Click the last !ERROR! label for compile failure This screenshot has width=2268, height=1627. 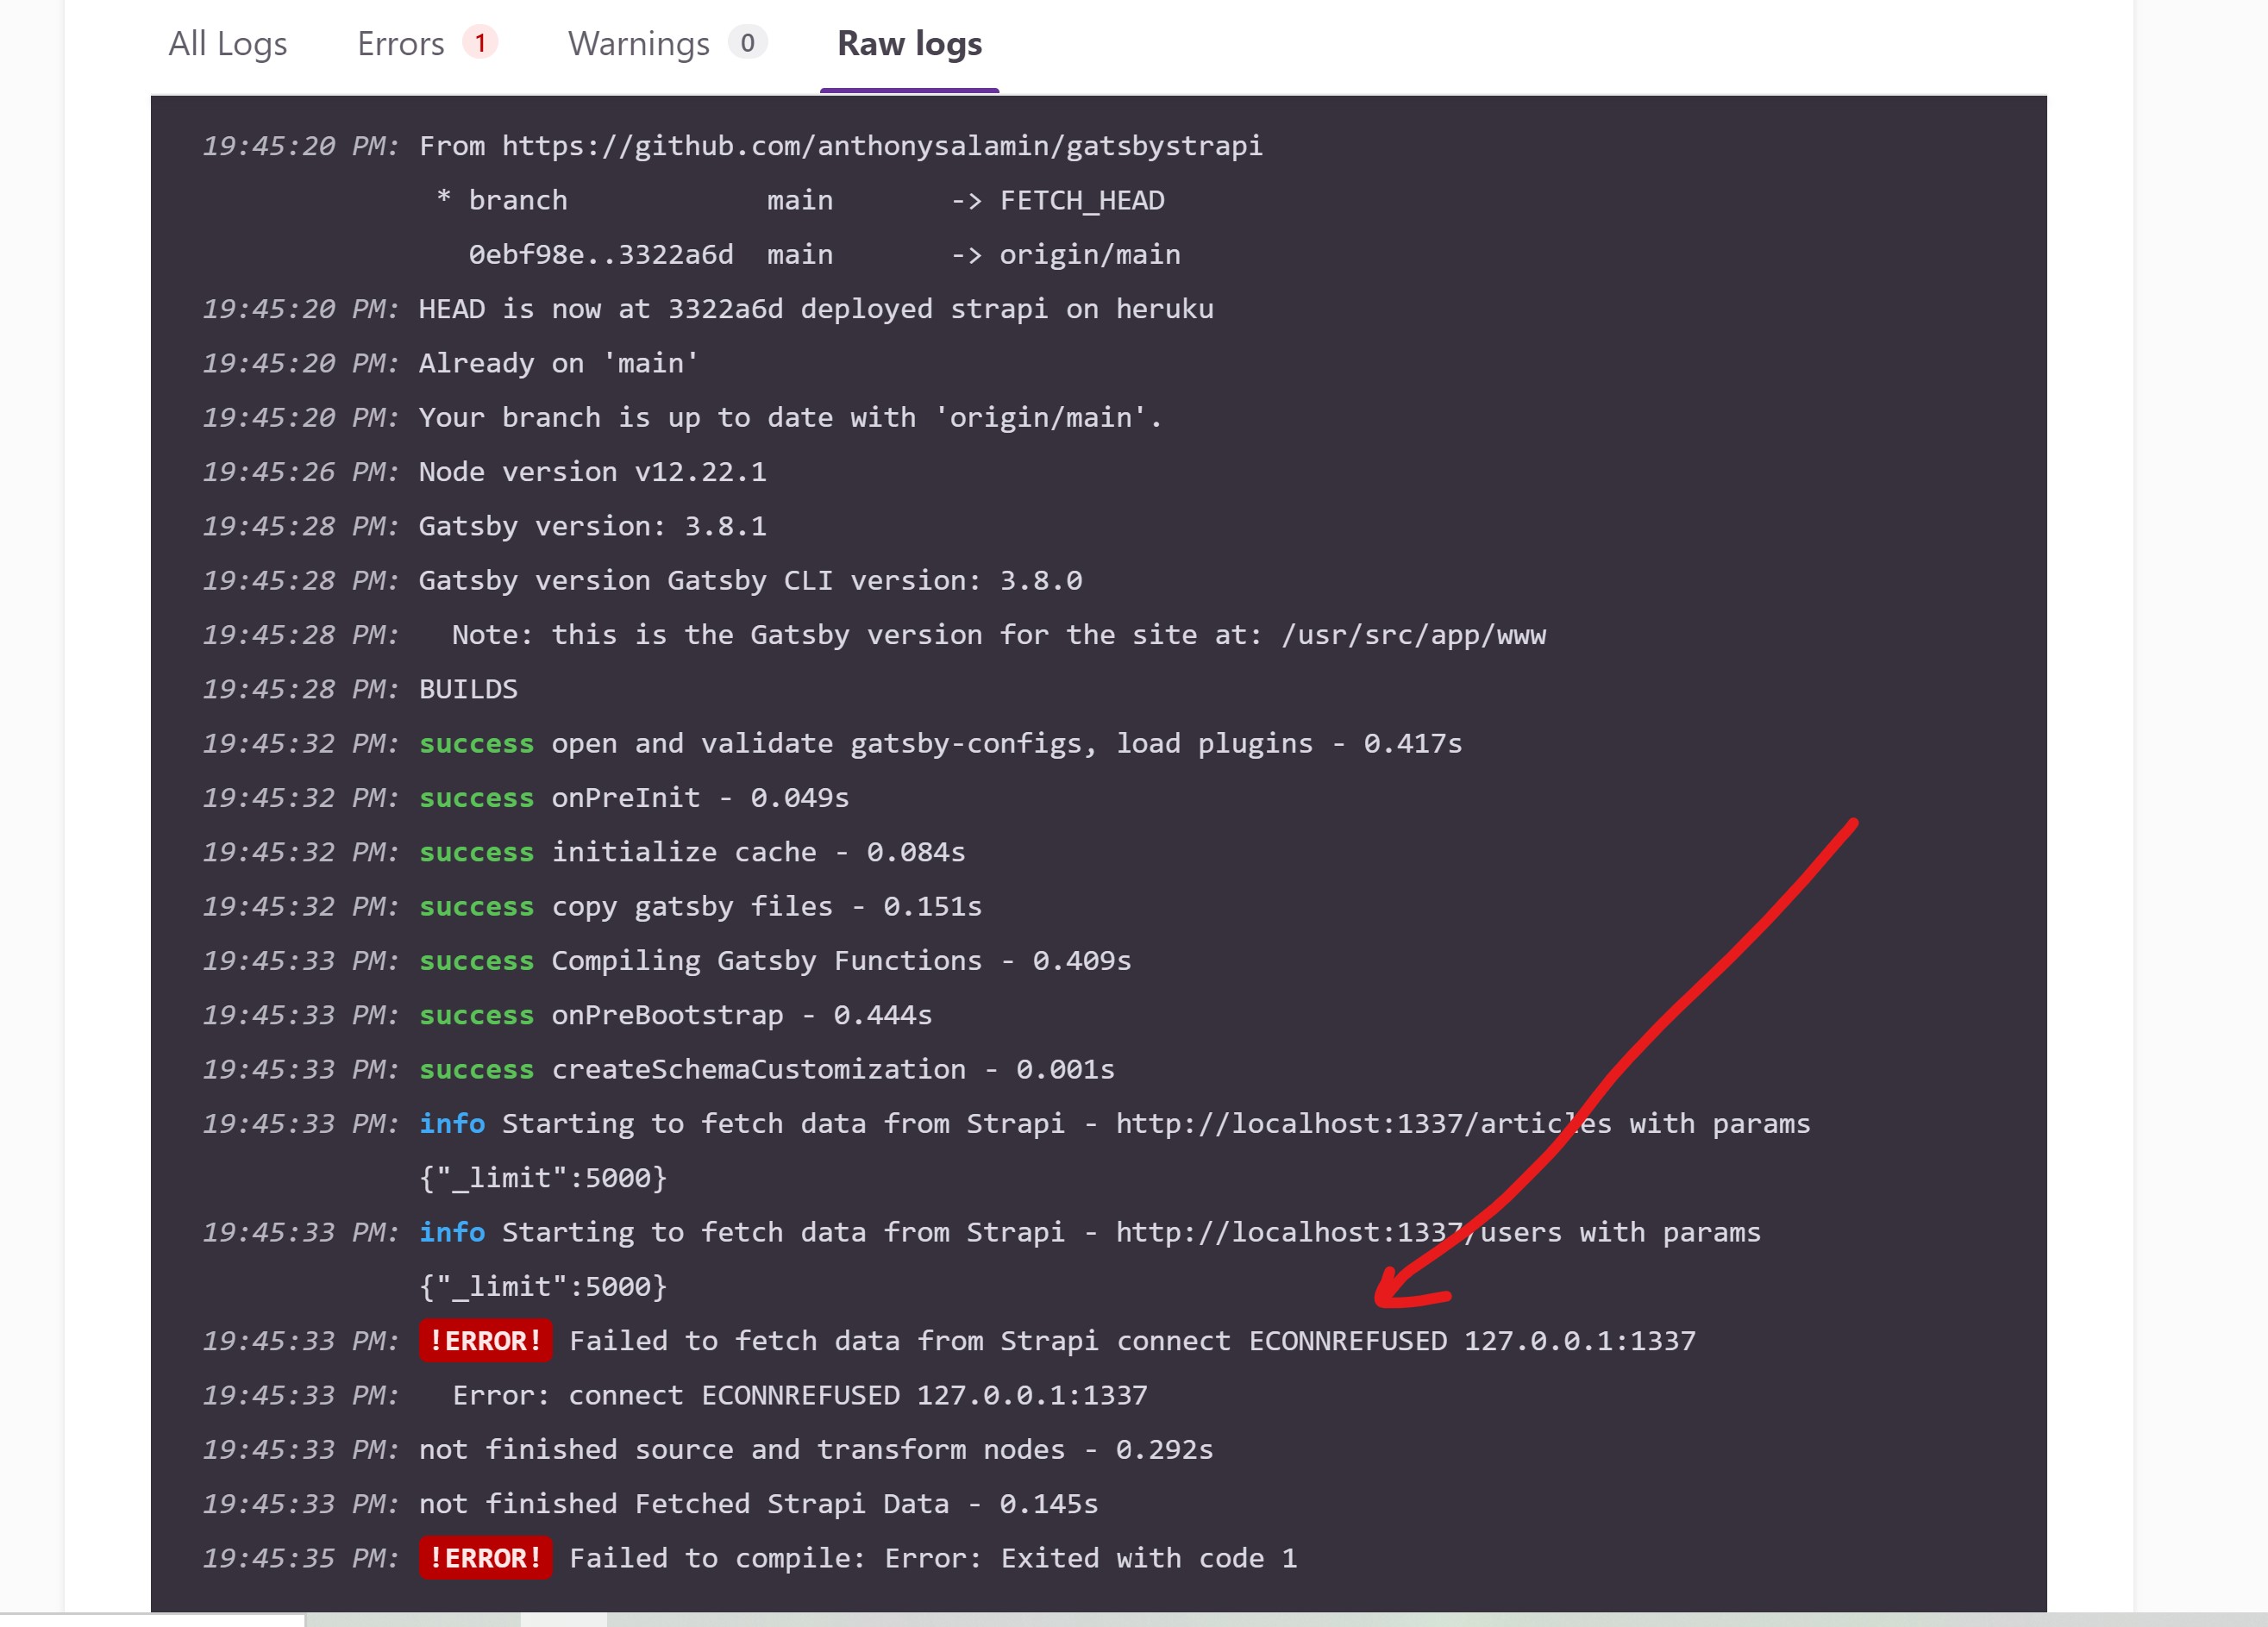point(485,1558)
